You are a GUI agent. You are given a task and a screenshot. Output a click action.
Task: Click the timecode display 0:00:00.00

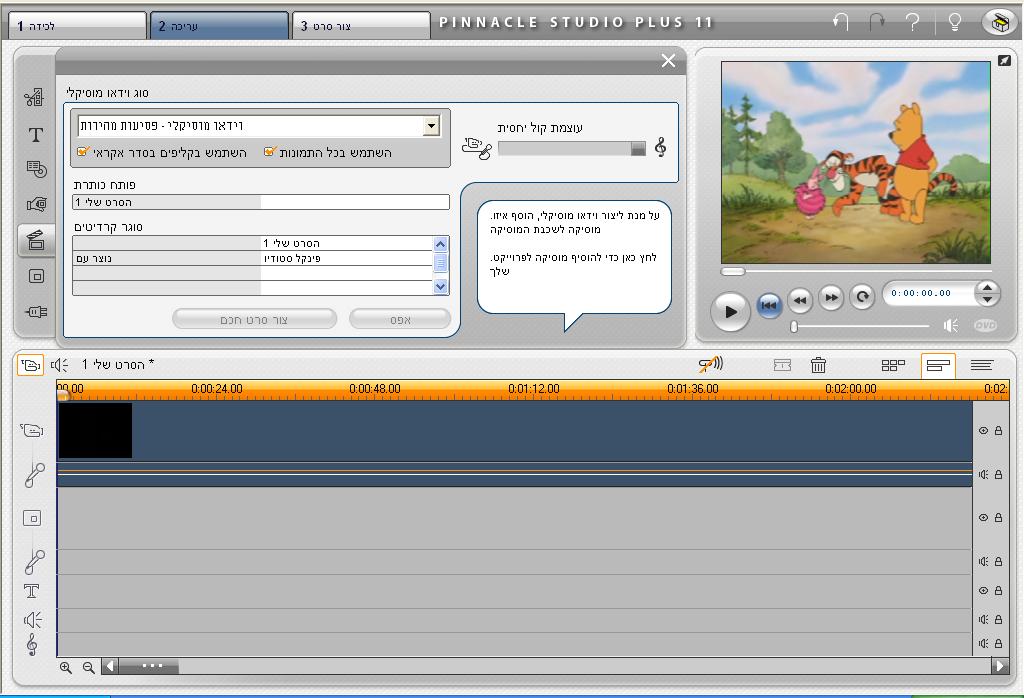tap(921, 293)
